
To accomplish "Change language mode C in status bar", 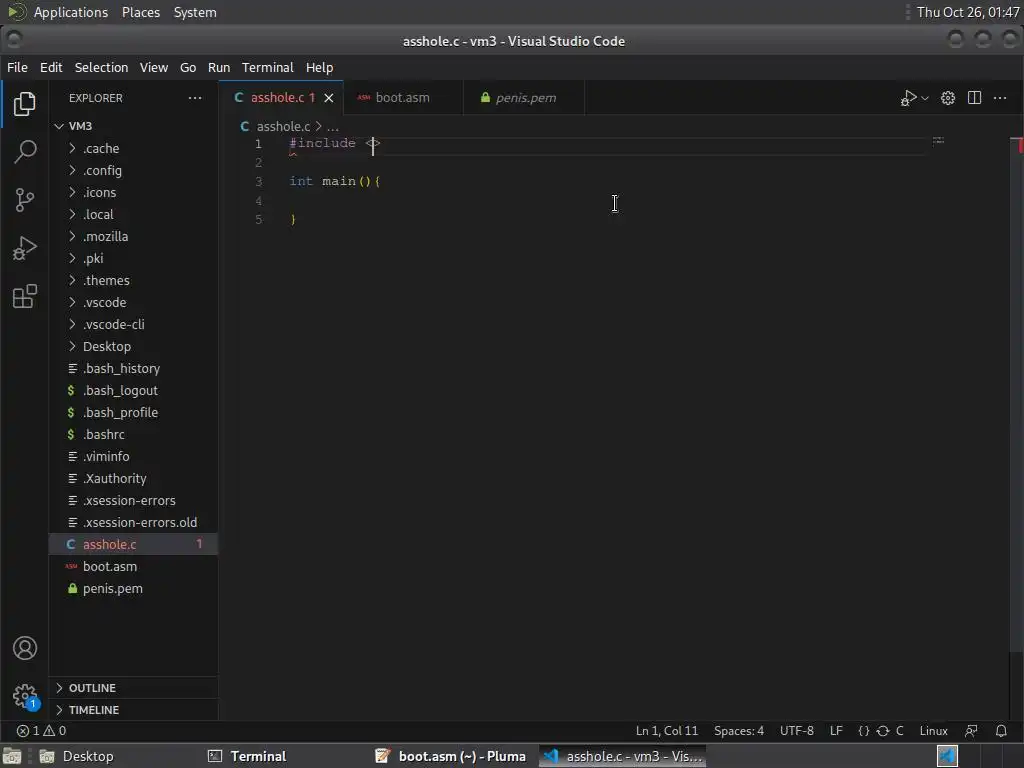I will tap(899, 731).
